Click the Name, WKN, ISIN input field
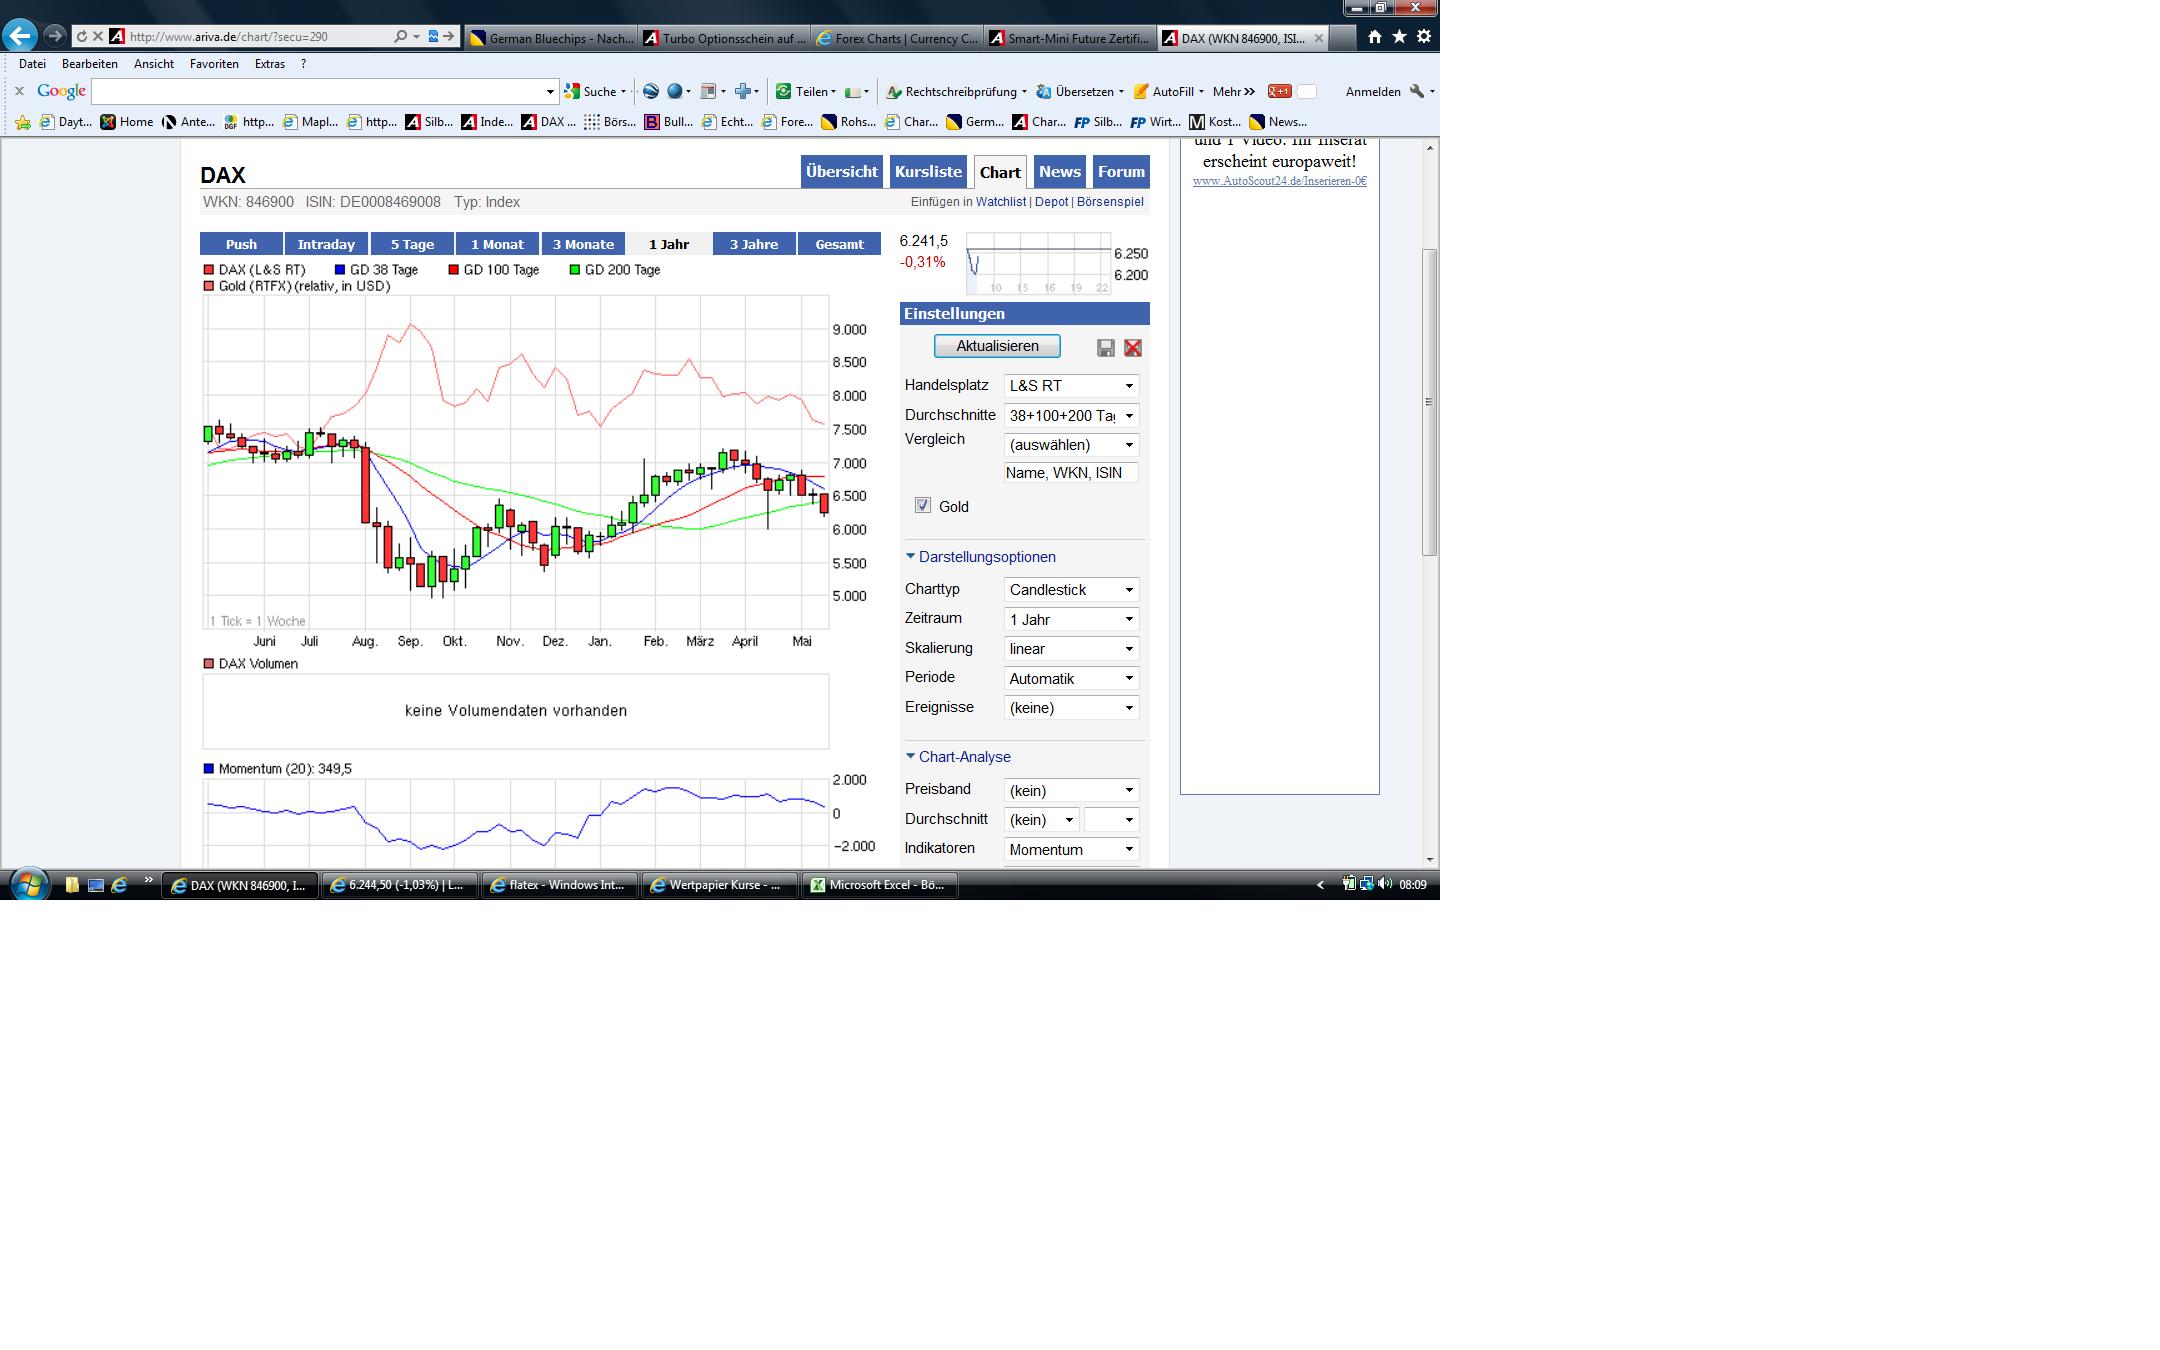The image size is (2160, 1350). pos(1071,473)
